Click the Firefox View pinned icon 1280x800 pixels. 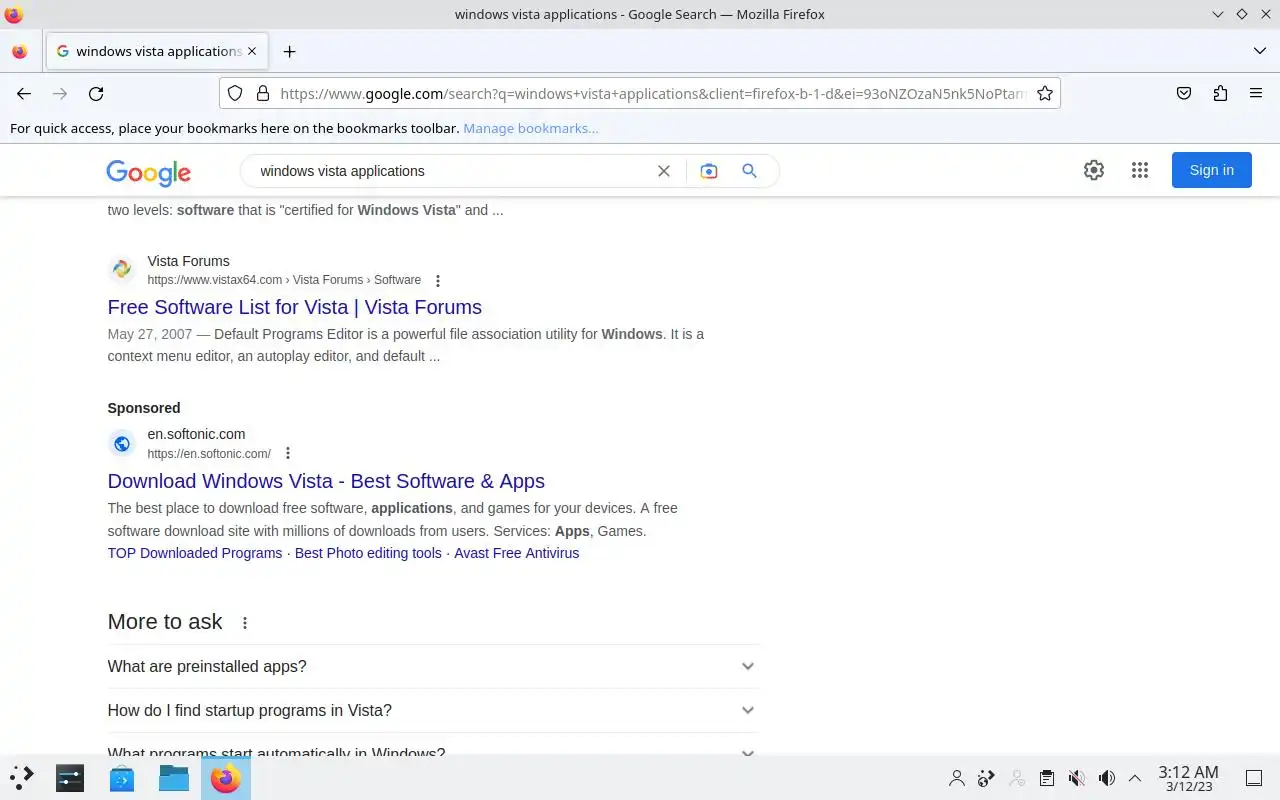click(19, 51)
